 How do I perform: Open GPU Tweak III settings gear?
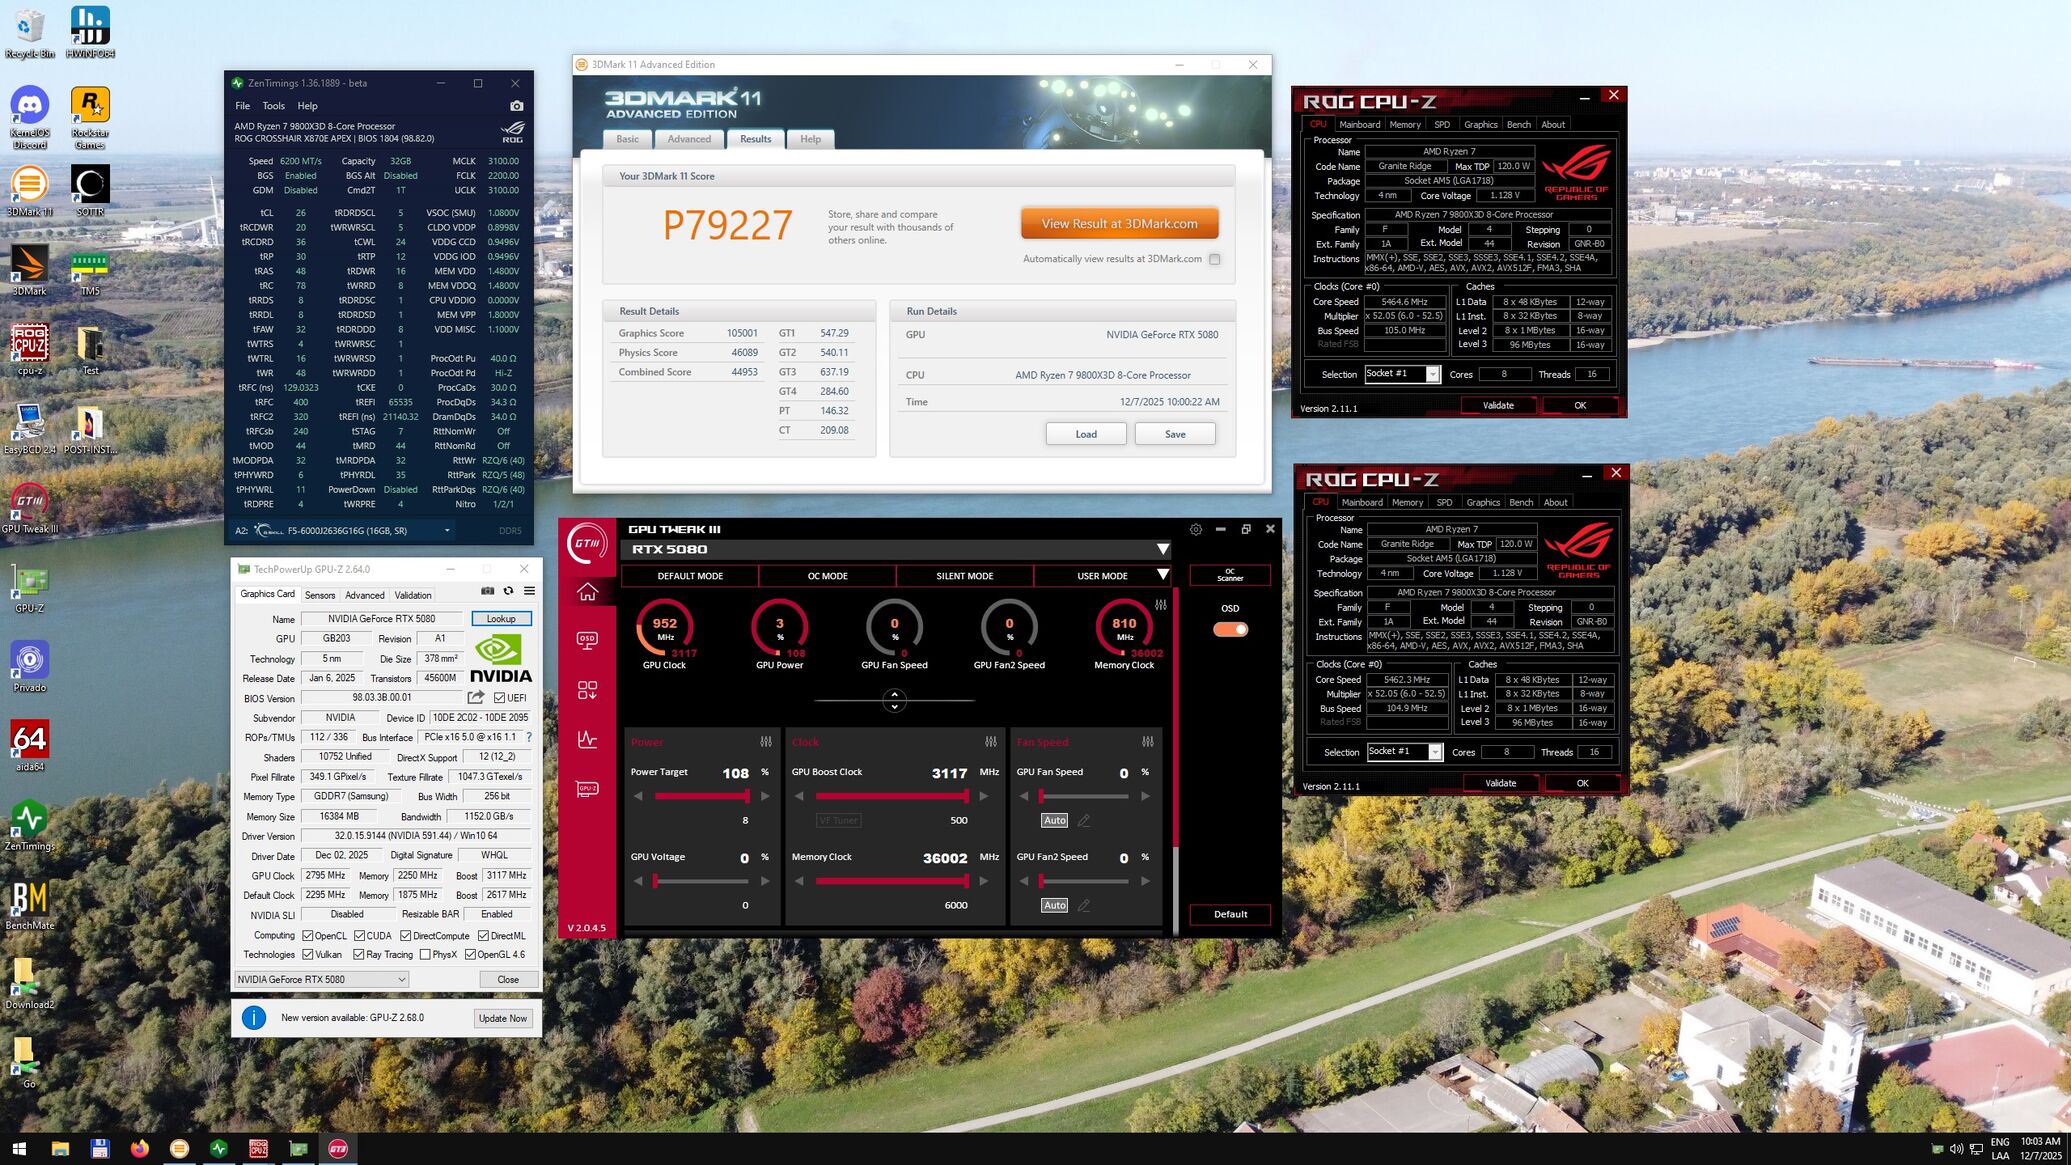tap(1195, 529)
